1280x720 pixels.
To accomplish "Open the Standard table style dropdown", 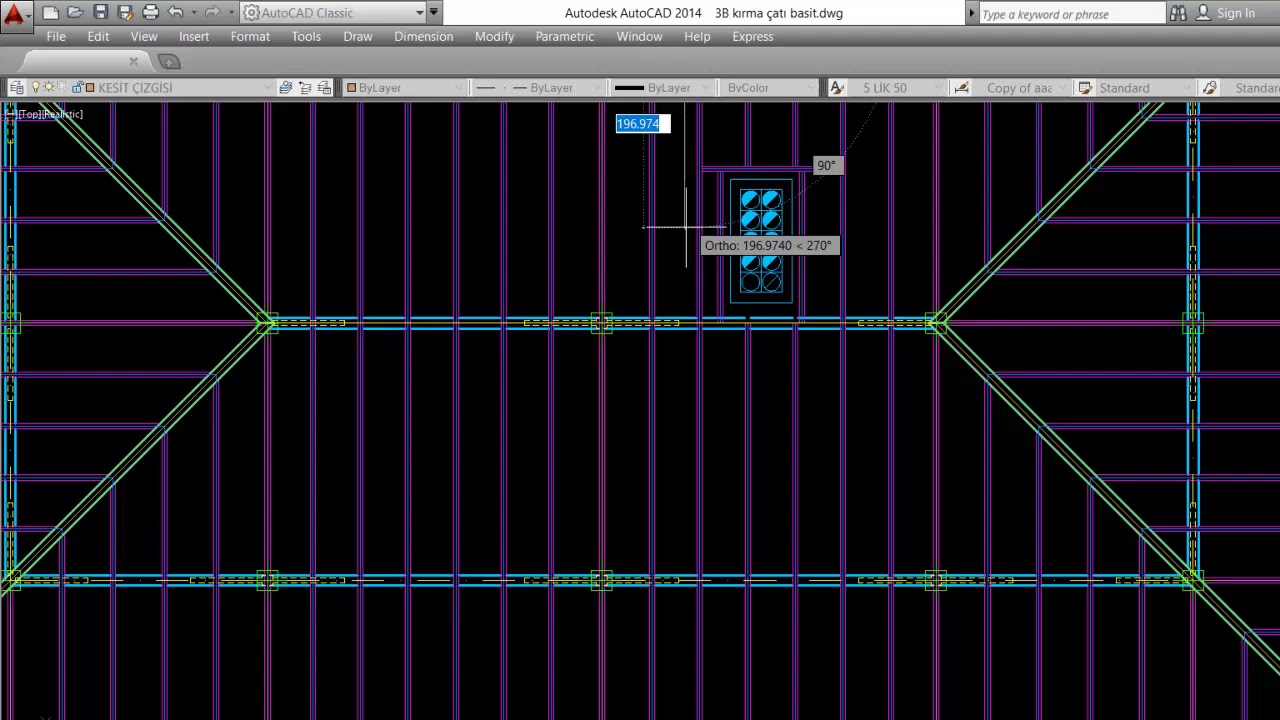I will [1144, 88].
